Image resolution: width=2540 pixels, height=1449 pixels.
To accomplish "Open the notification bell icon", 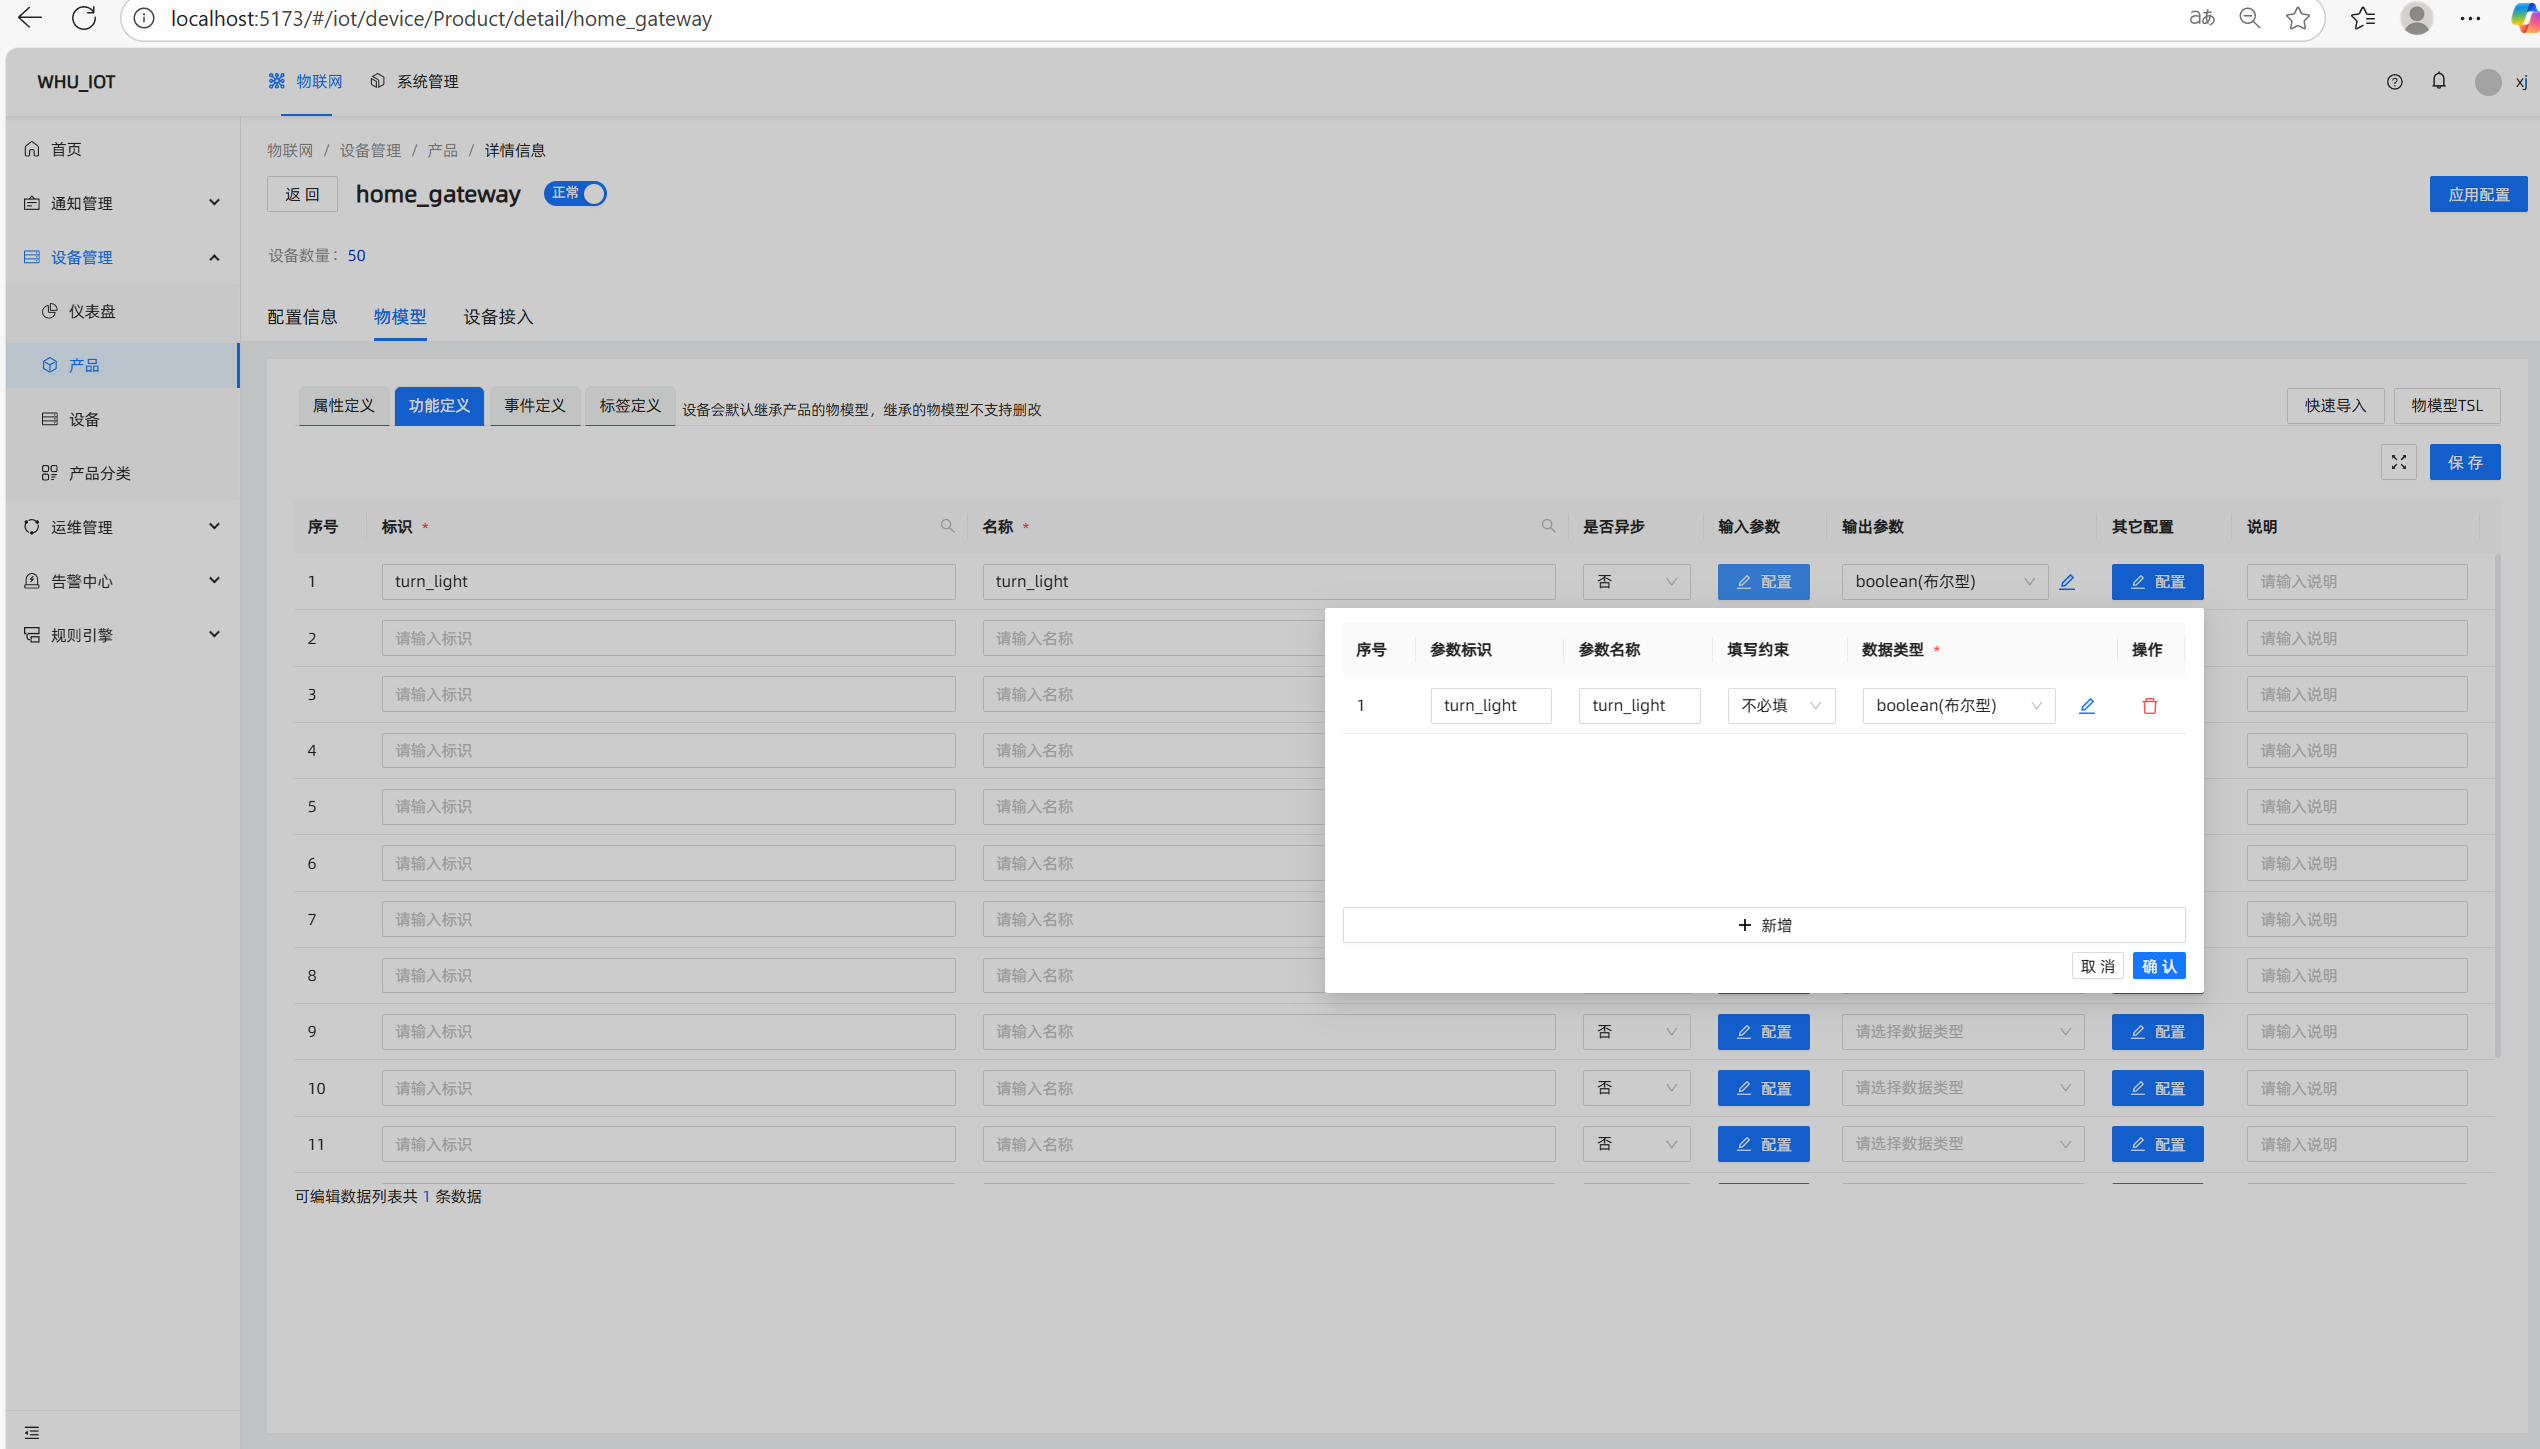I will coord(2438,81).
